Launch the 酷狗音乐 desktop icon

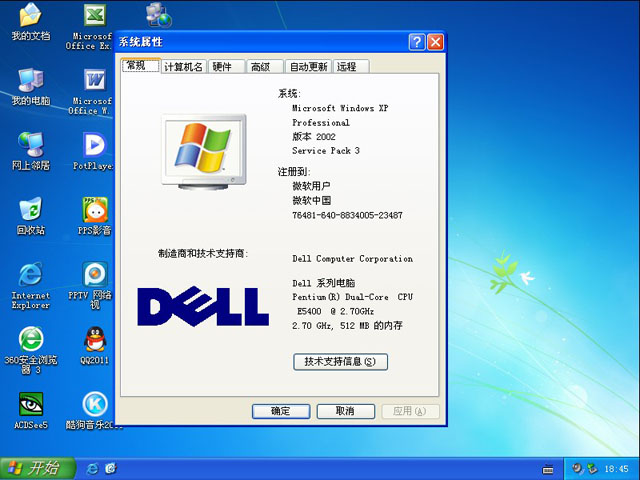(93, 410)
